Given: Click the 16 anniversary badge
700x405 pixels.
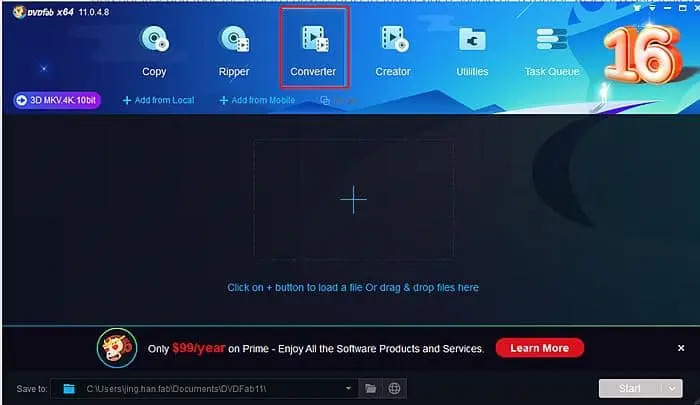Looking at the screenshot, I should [643, 54].
